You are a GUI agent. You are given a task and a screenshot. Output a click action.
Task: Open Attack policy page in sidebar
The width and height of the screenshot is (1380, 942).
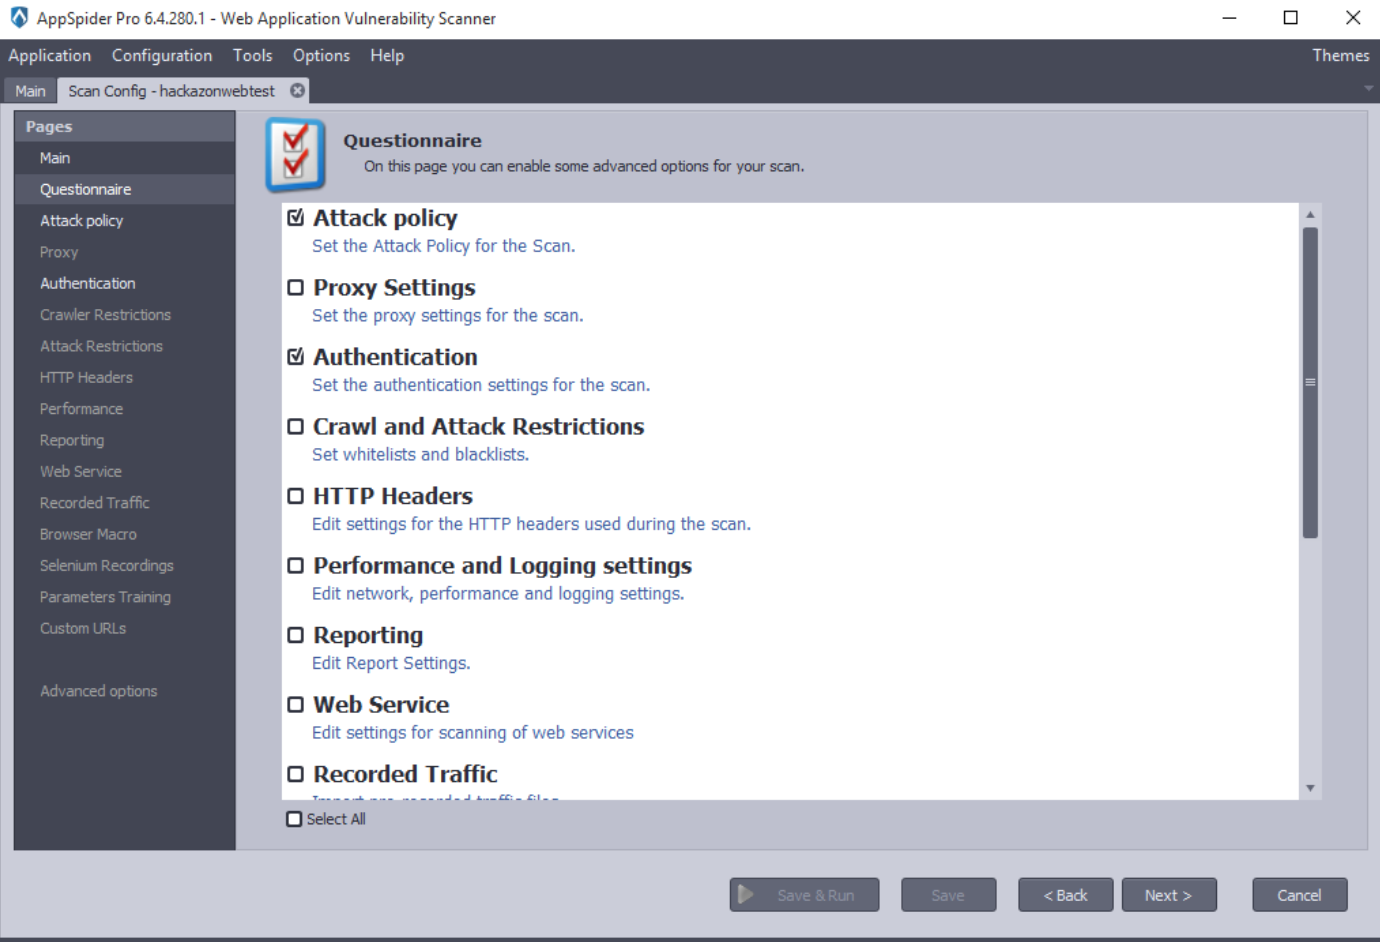click(125, 220)
